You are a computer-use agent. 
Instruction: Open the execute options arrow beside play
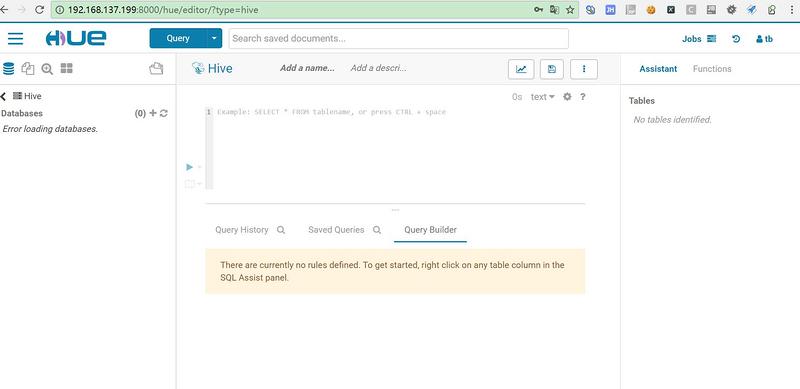(199, 167)
